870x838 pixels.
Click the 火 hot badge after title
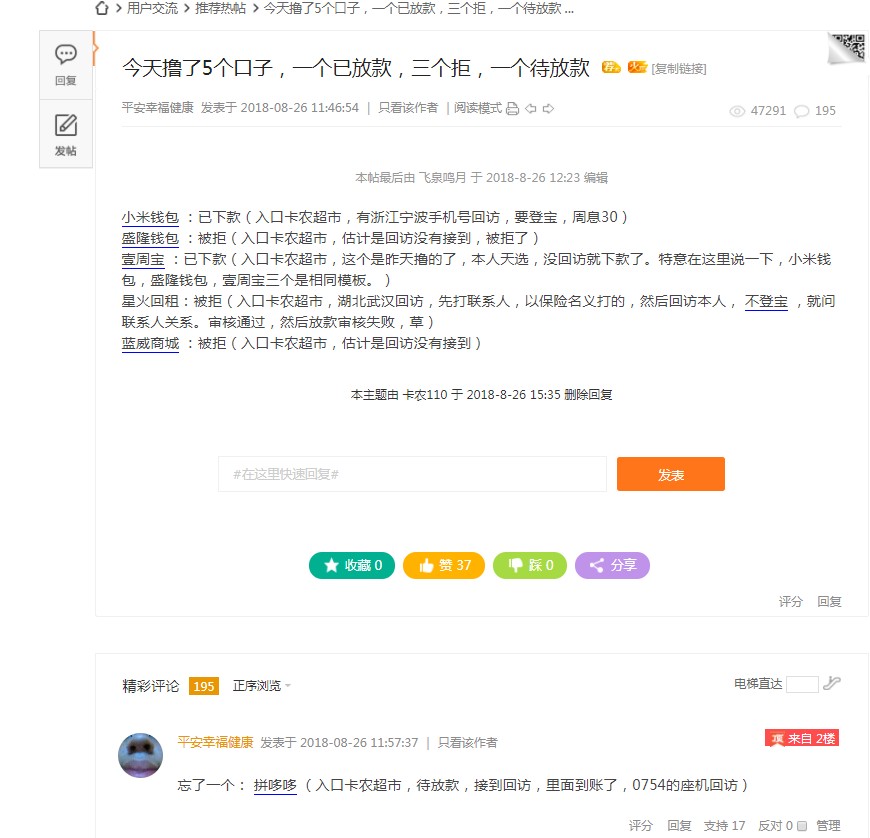(x=637, y=67)
